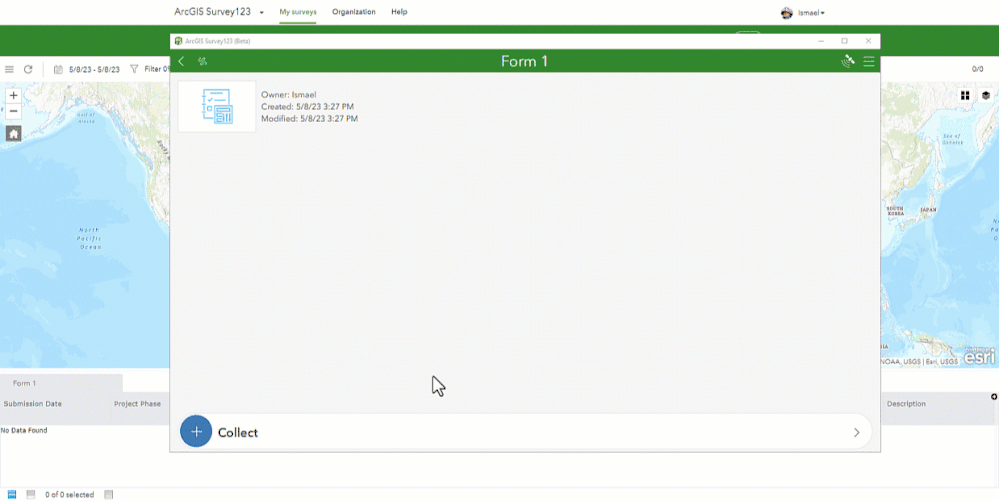Click the '0 of 0 selected' status text
Screen dimensions: 999x502
tap(69, 494)
